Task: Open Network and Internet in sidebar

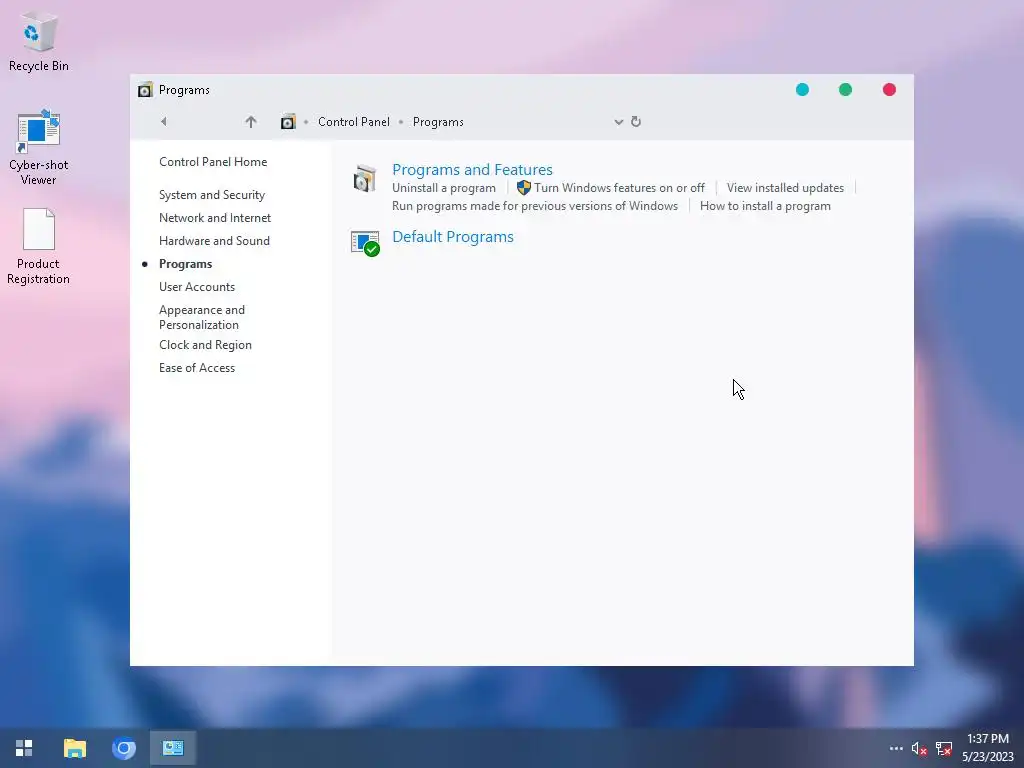Action: [215, 217]
